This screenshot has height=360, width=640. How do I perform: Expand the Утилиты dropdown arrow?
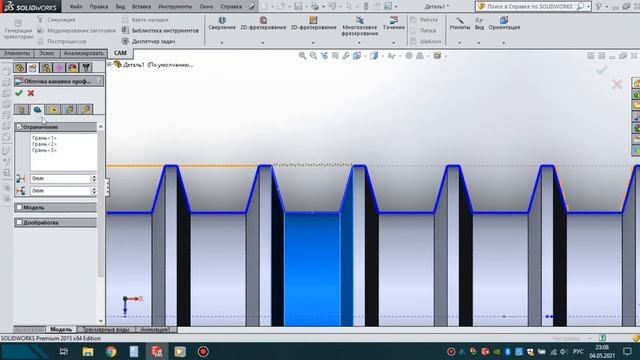459,42
